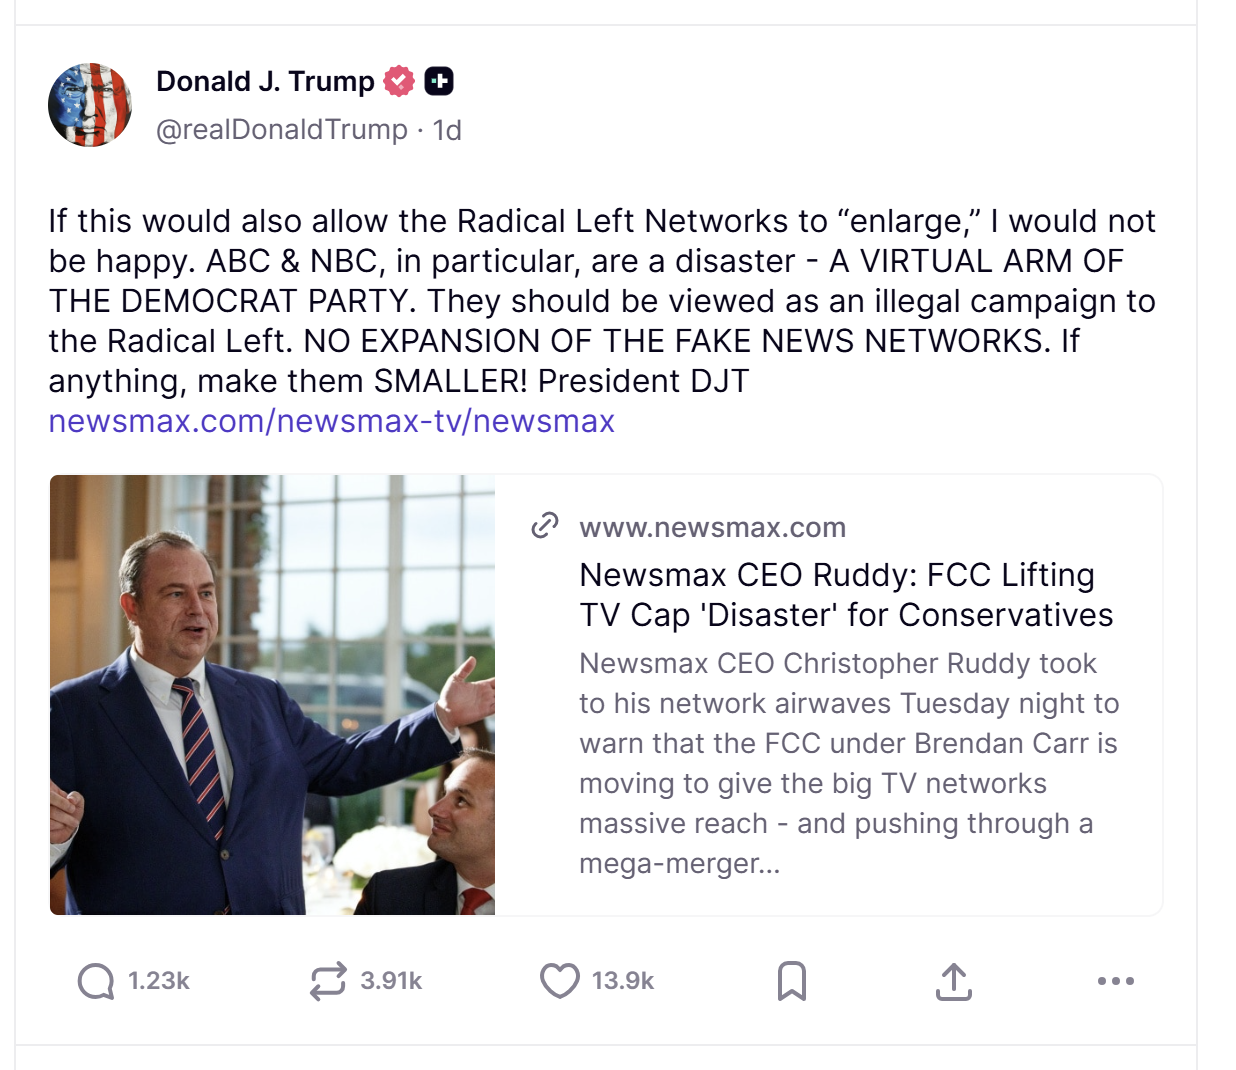ReTruth the post using the arrows icon
The height and width of the screenshot is (1070, 1236).
[x=328, y=981]
